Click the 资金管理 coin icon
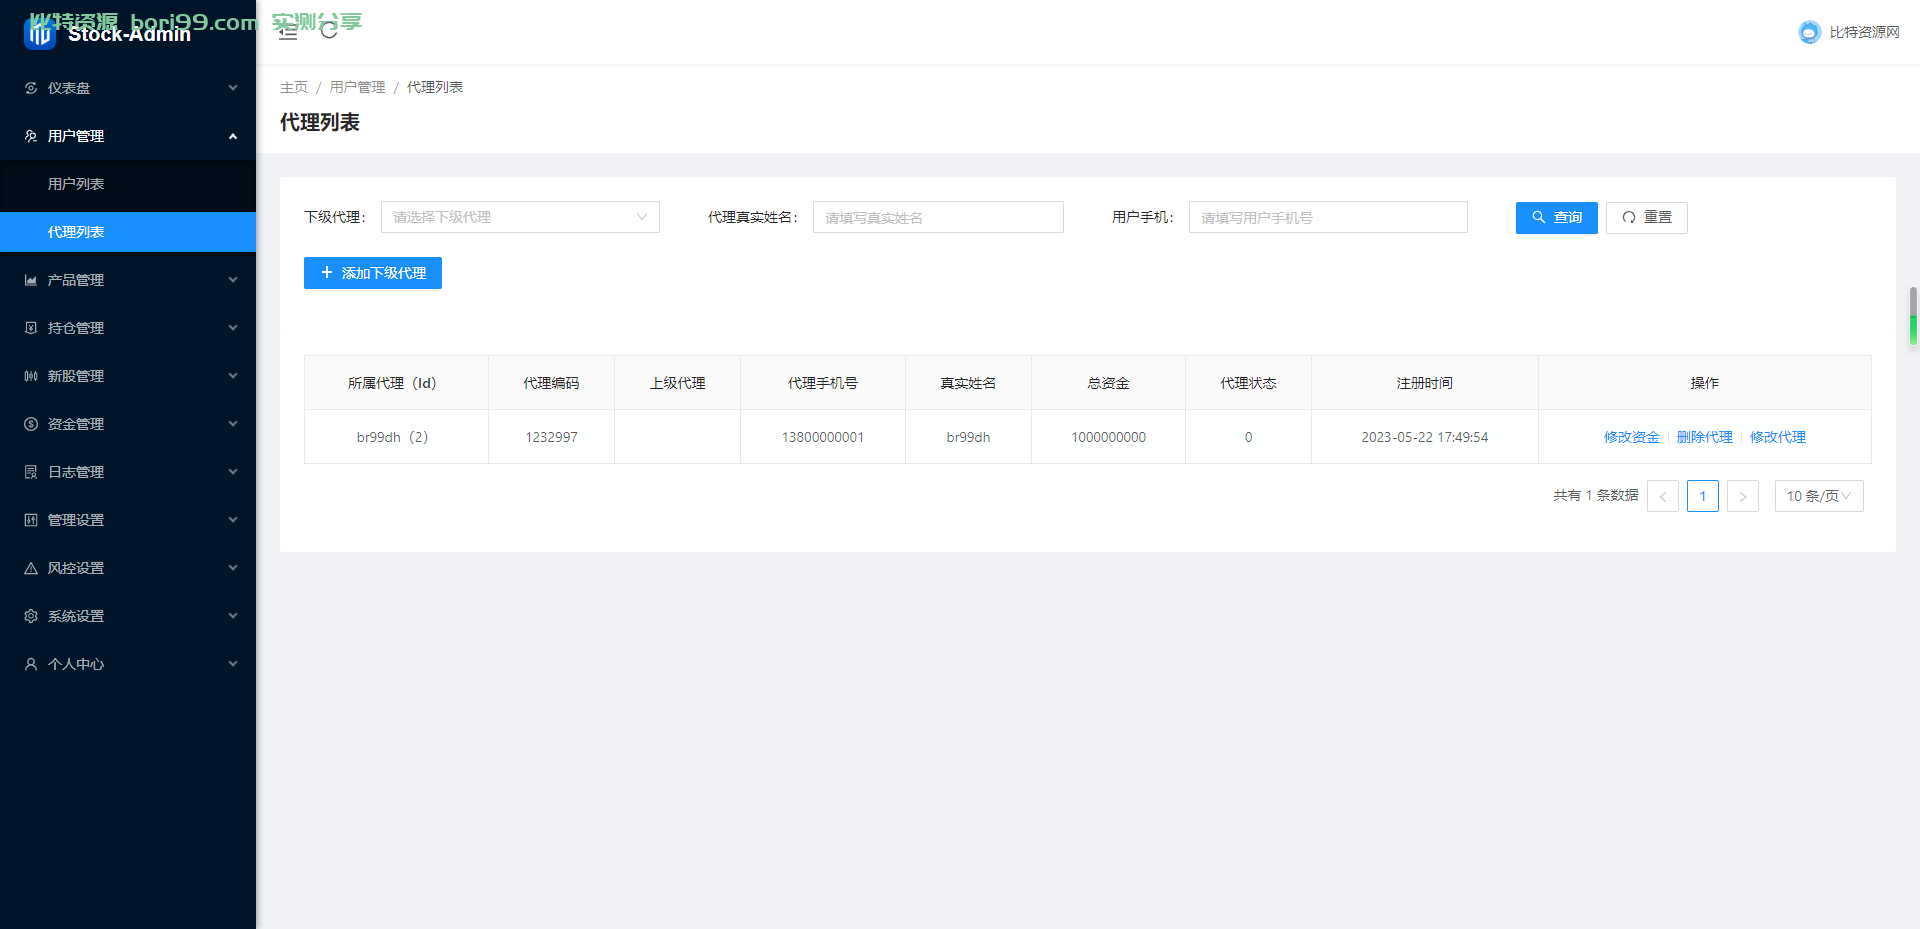 31,424
